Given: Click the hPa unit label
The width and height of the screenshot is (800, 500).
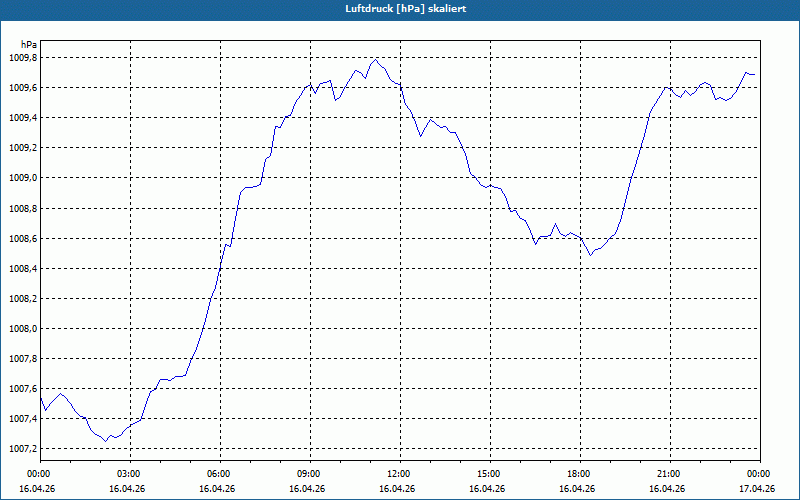Looking at the screenshot, I should tap(29, 44).
